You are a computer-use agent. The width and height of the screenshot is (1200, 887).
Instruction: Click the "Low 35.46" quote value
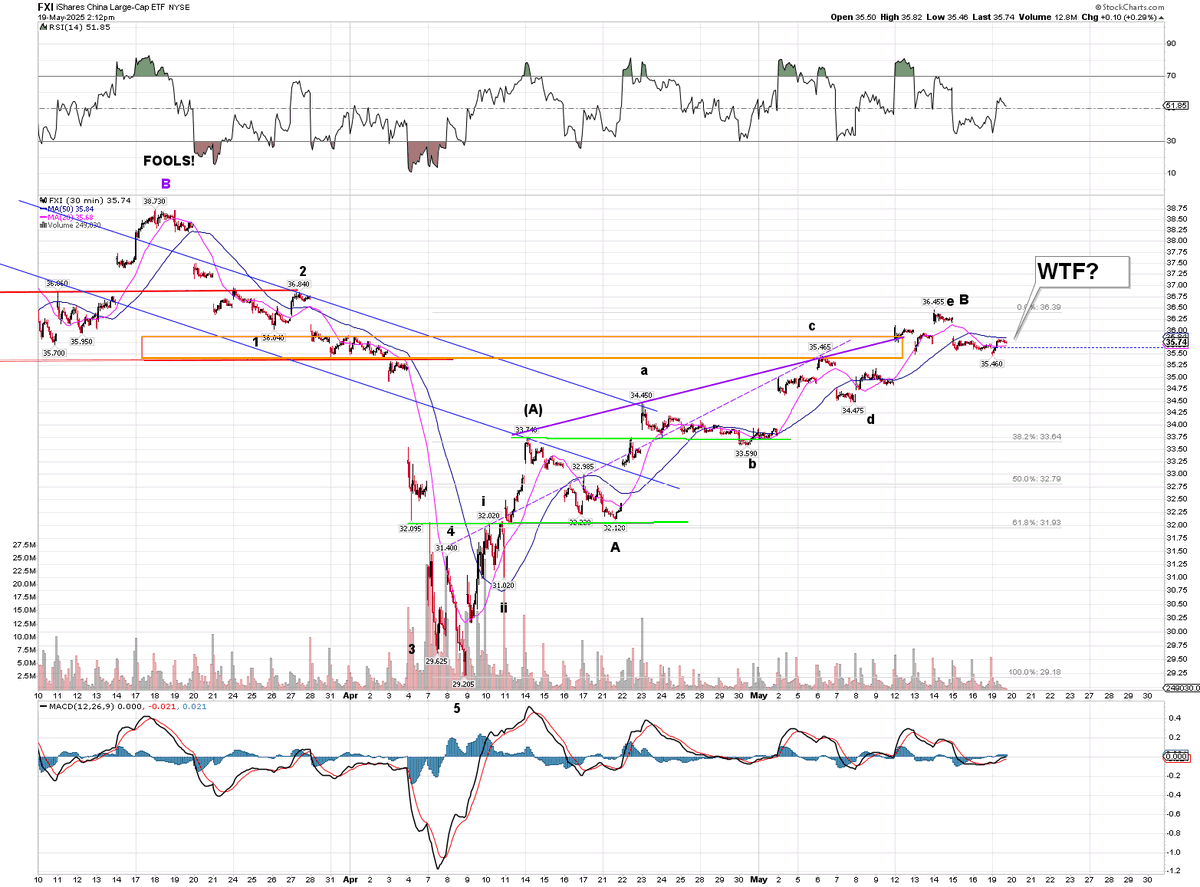946,17
